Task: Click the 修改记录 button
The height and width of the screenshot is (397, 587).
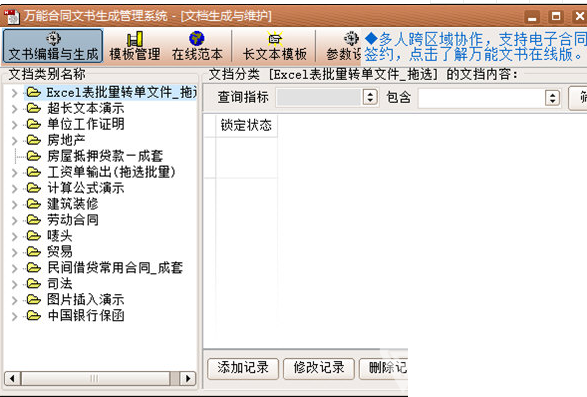Action: click(319, 369)
